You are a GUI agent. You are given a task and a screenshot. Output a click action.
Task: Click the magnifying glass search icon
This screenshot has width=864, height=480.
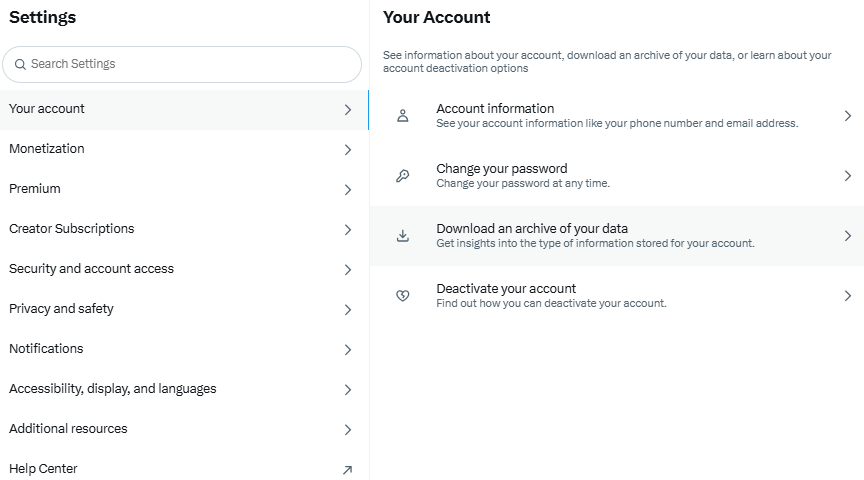point(20,64)
